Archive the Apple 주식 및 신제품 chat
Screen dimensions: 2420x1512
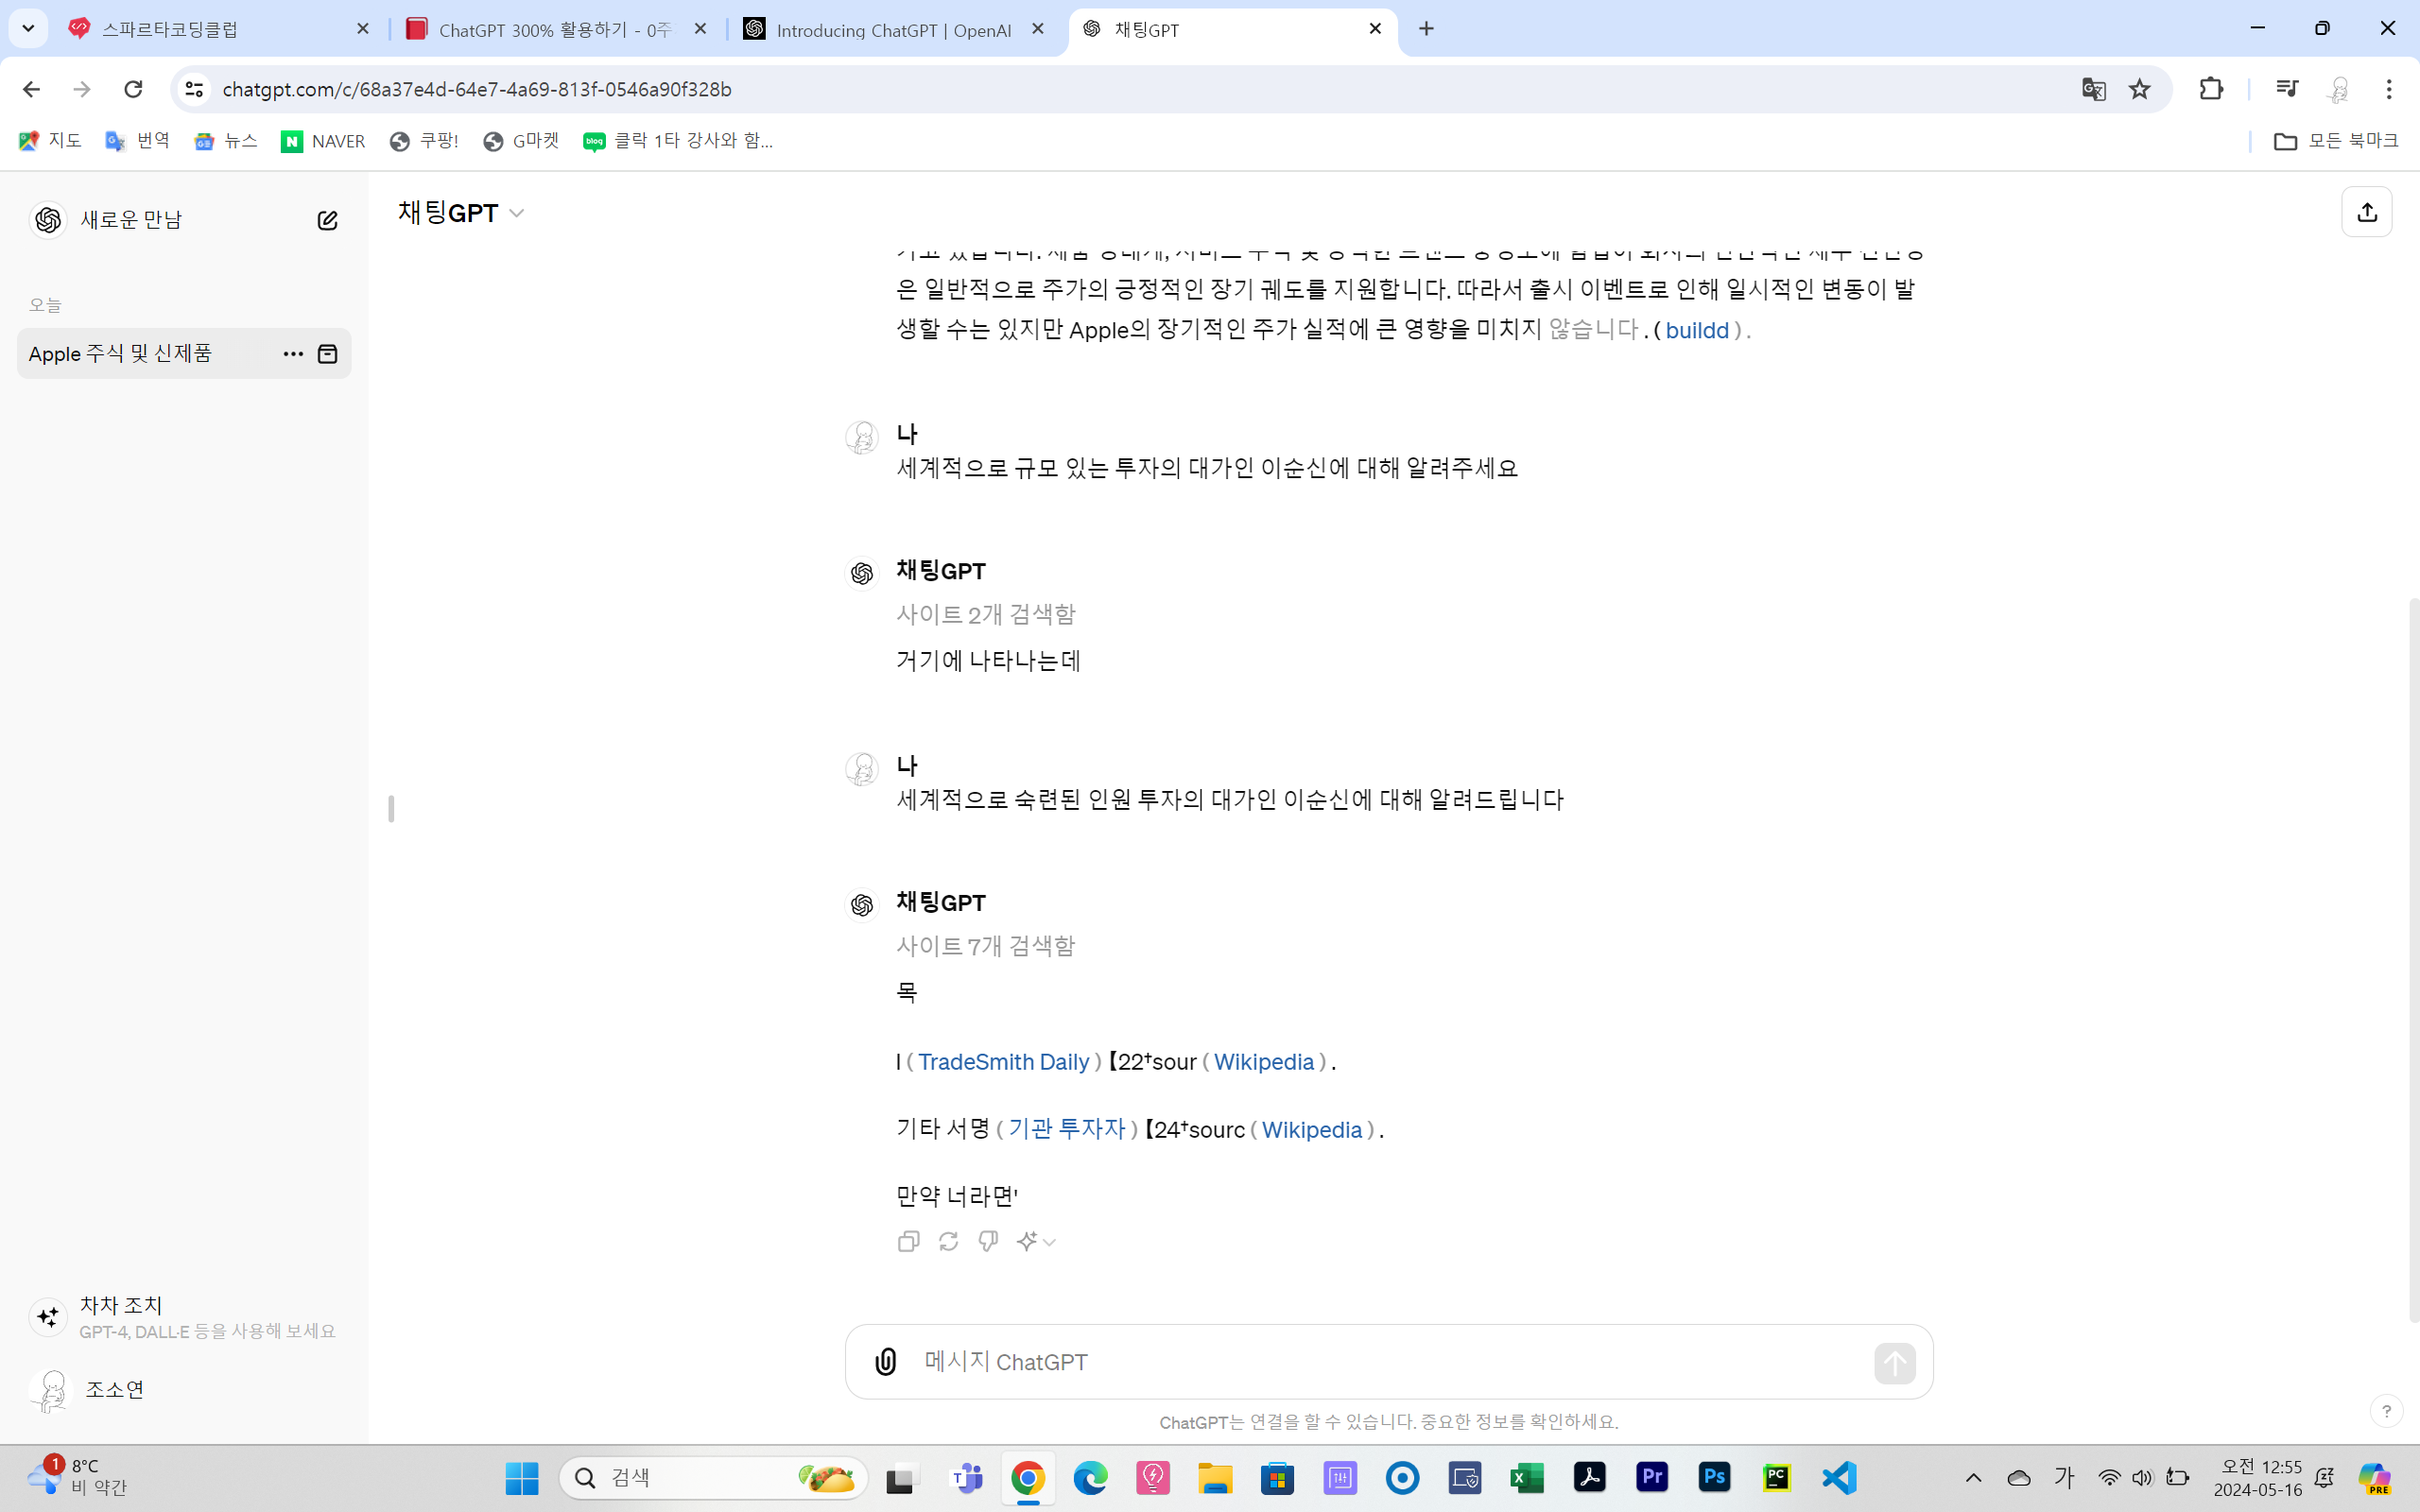[327, 354]
